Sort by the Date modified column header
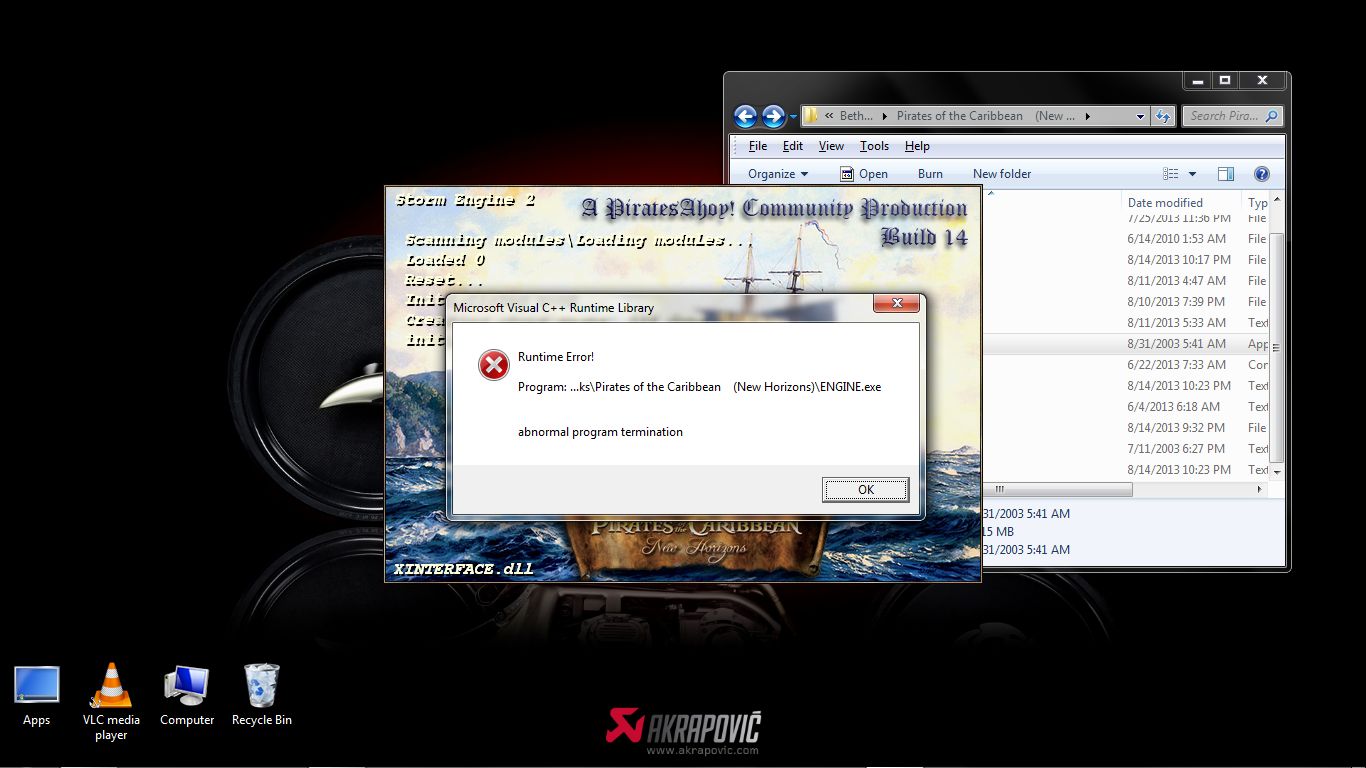 (x=1180, y=202)
